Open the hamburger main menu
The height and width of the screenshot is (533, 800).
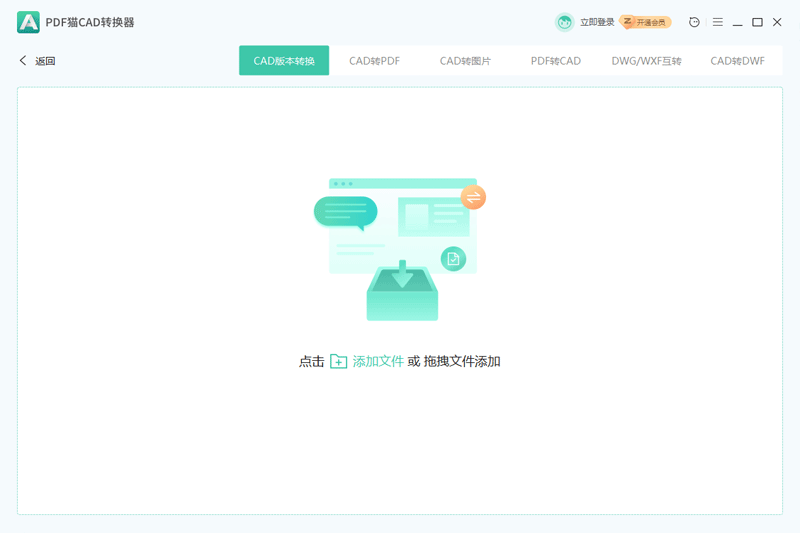tap(717, 22)
